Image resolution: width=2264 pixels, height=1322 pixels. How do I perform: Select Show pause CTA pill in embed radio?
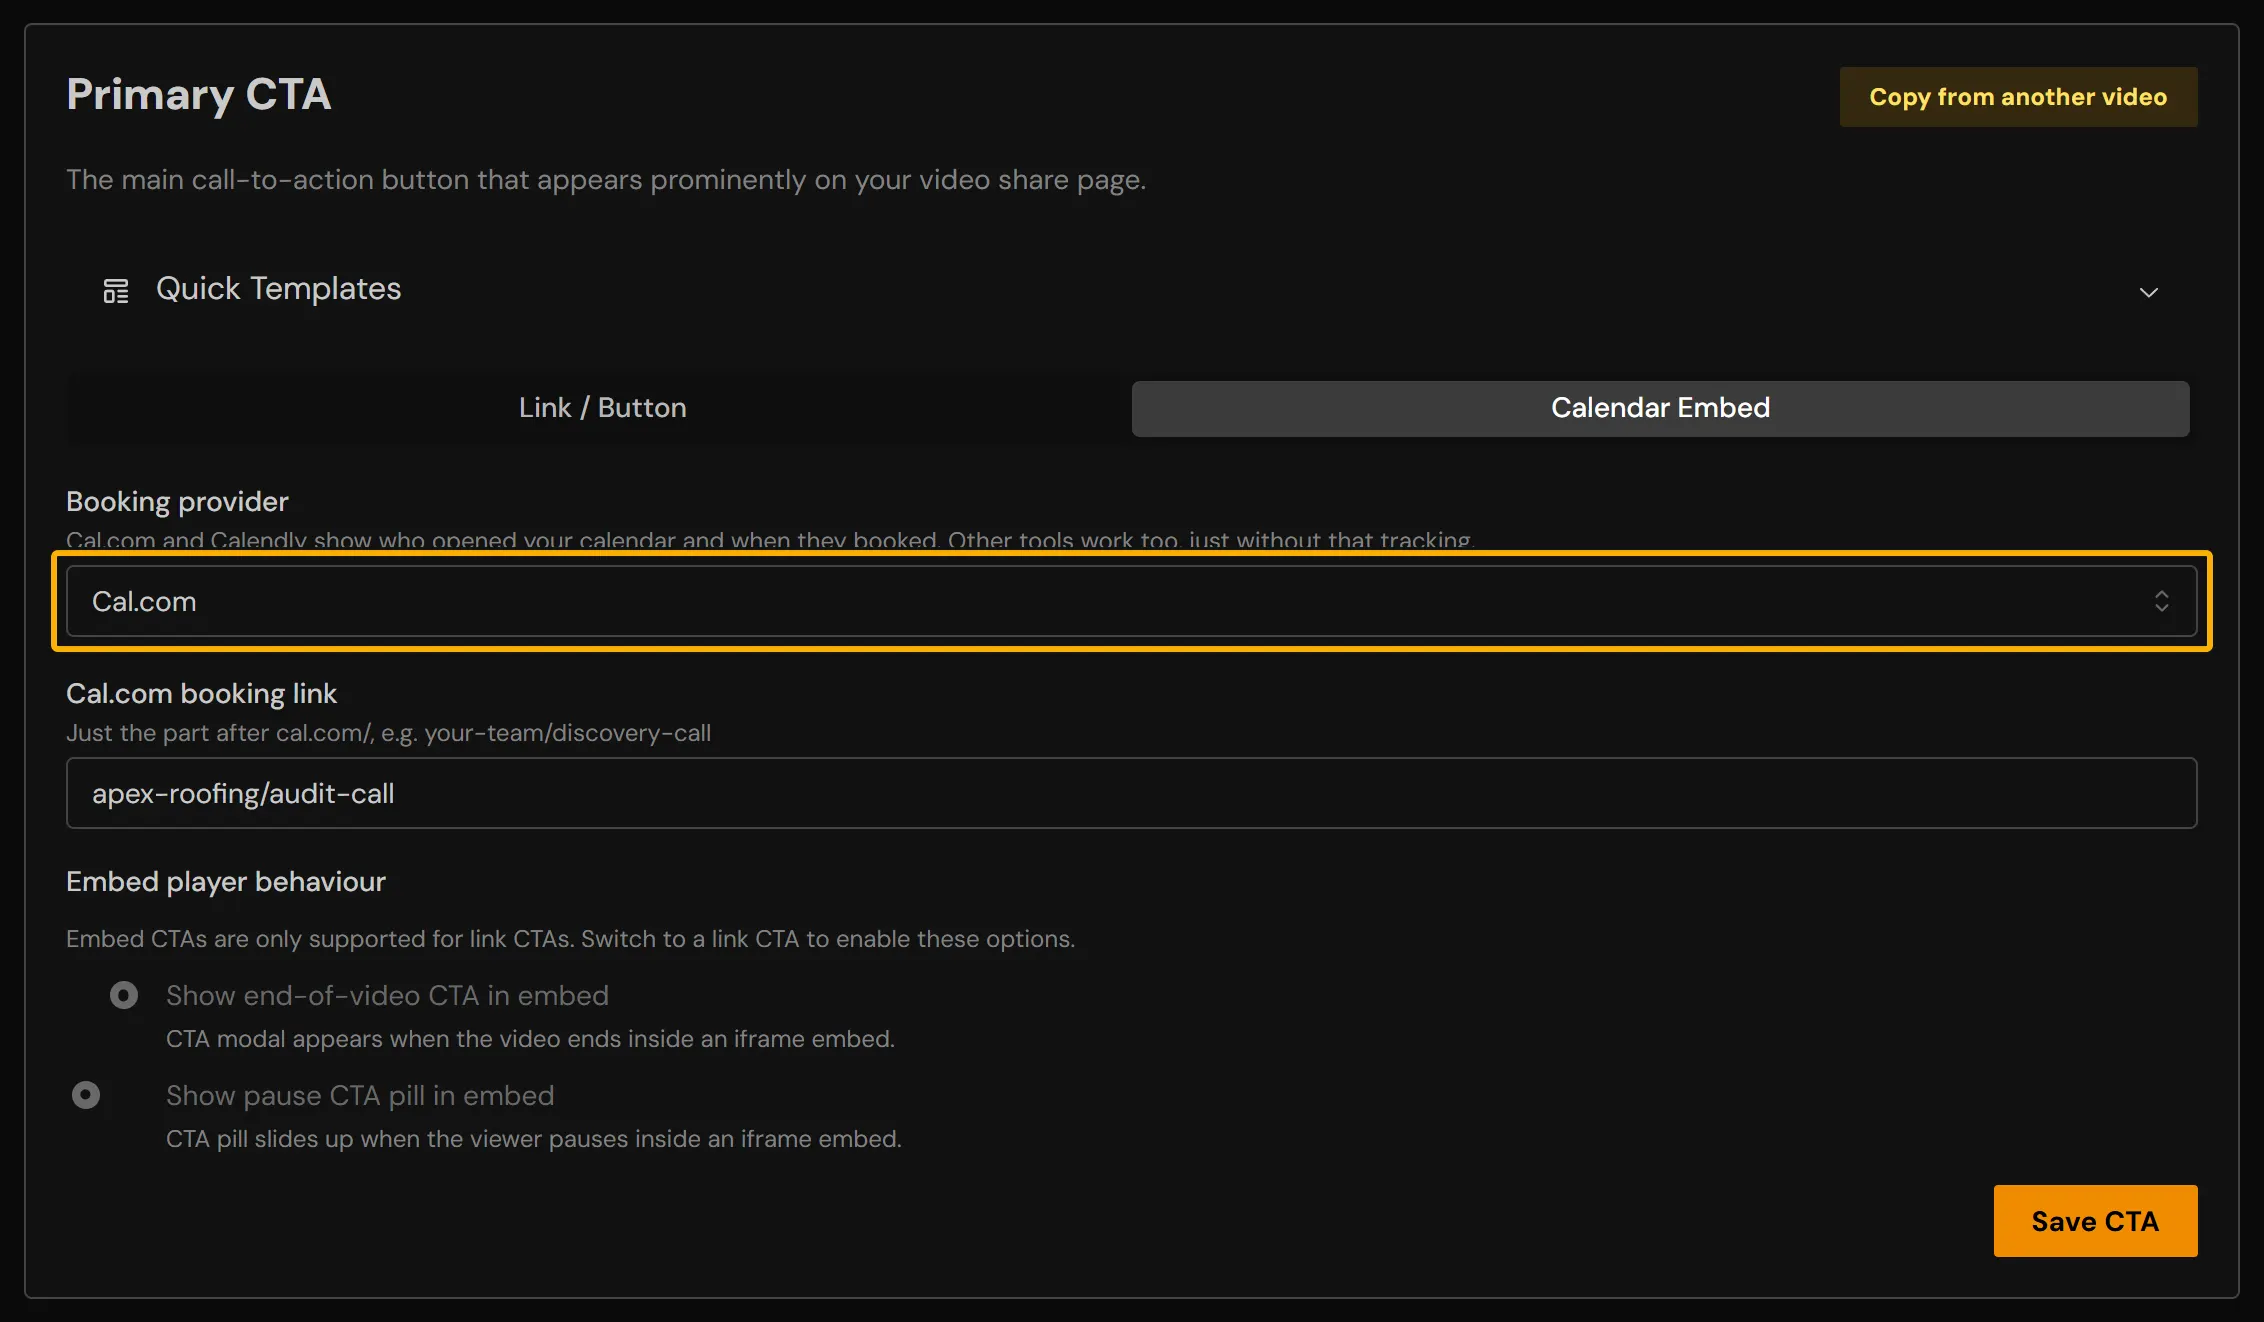coord(86,1096)
